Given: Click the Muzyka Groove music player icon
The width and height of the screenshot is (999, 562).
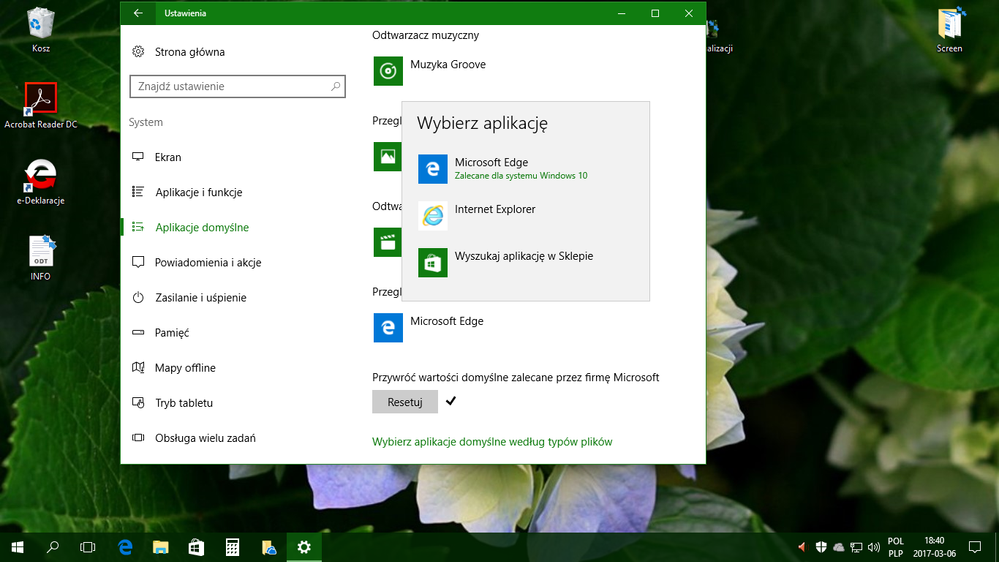Looking at the screenshot, I should click(388, 71).
